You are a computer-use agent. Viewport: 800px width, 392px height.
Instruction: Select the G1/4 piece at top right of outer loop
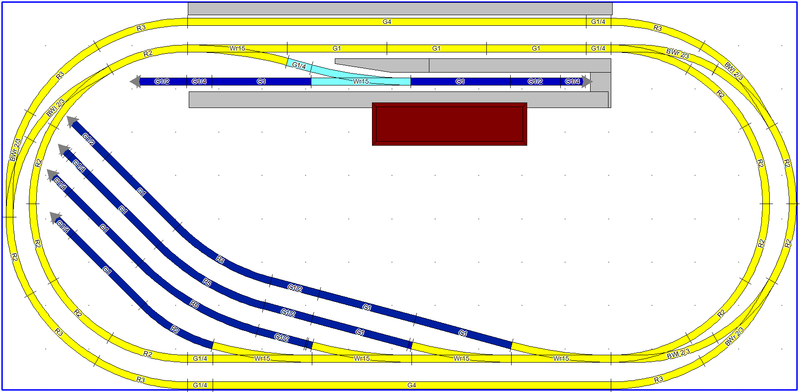point(598,22)
